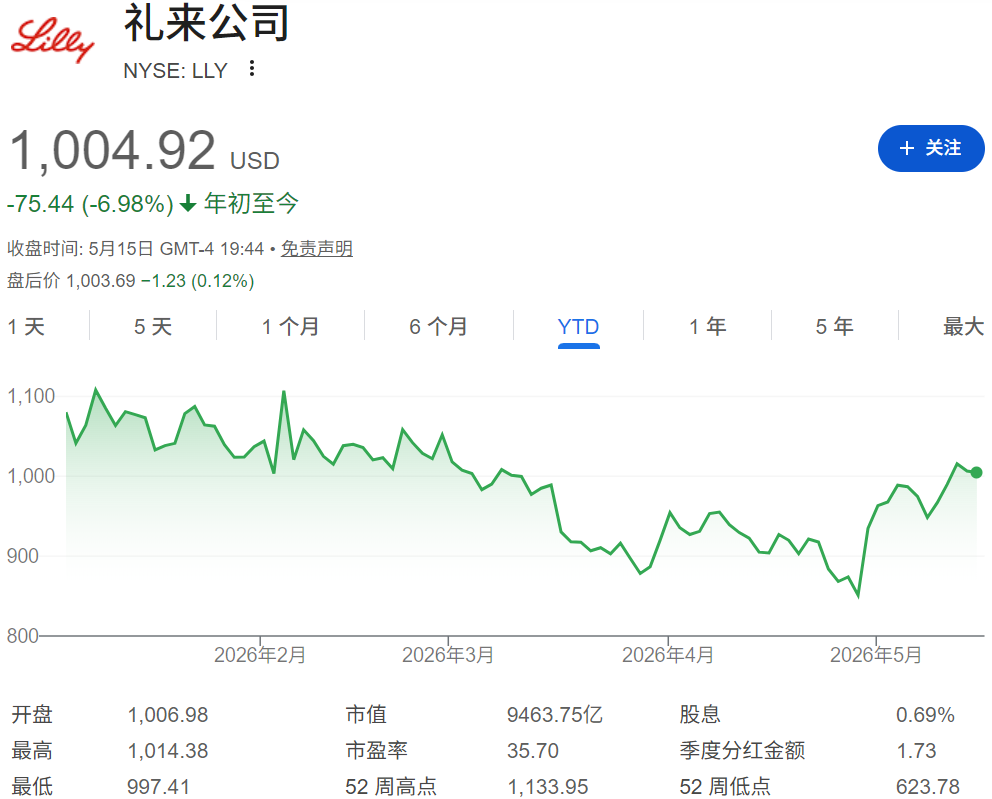992x799 pixels.
Task: Click the 市值 label
Action: [x=366, y=715]
